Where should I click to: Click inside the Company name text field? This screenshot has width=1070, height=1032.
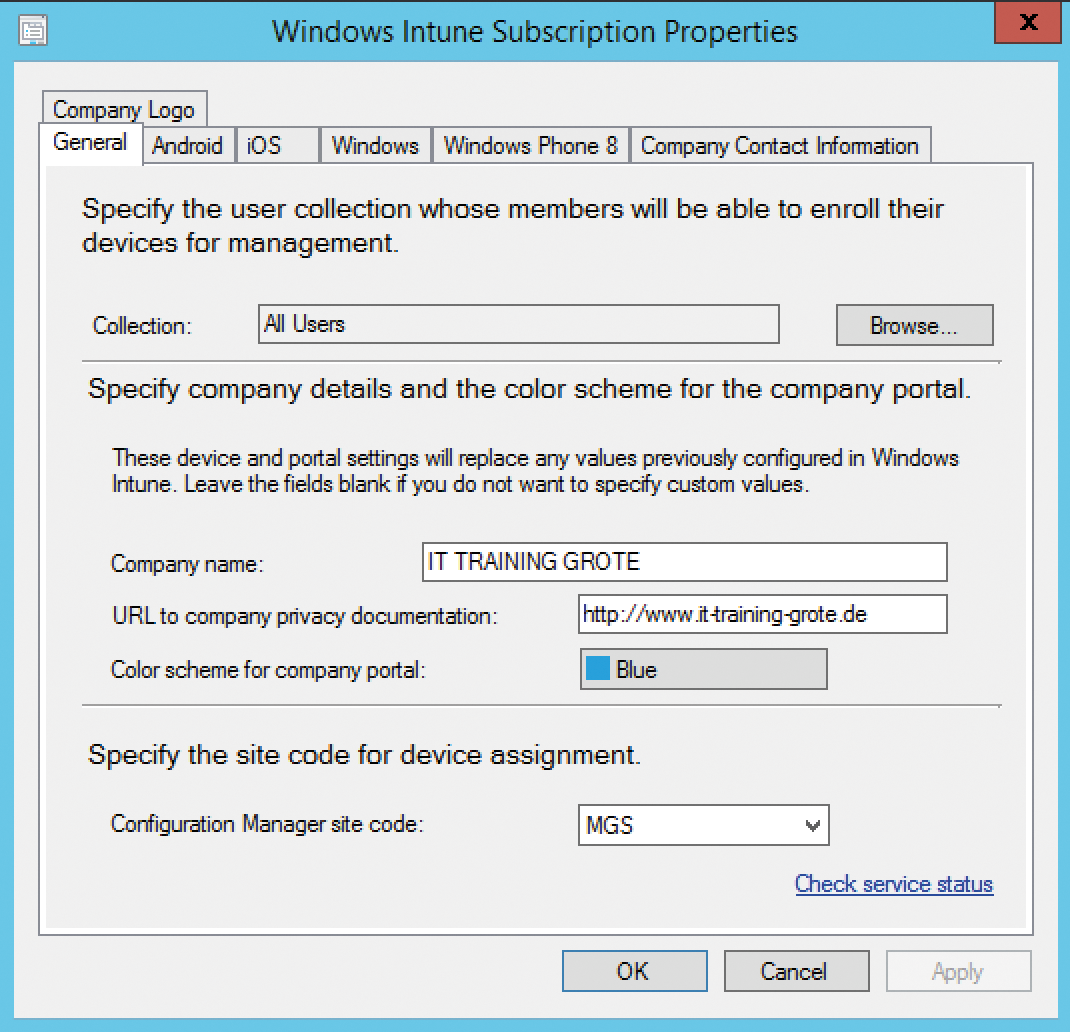point(685,562)
